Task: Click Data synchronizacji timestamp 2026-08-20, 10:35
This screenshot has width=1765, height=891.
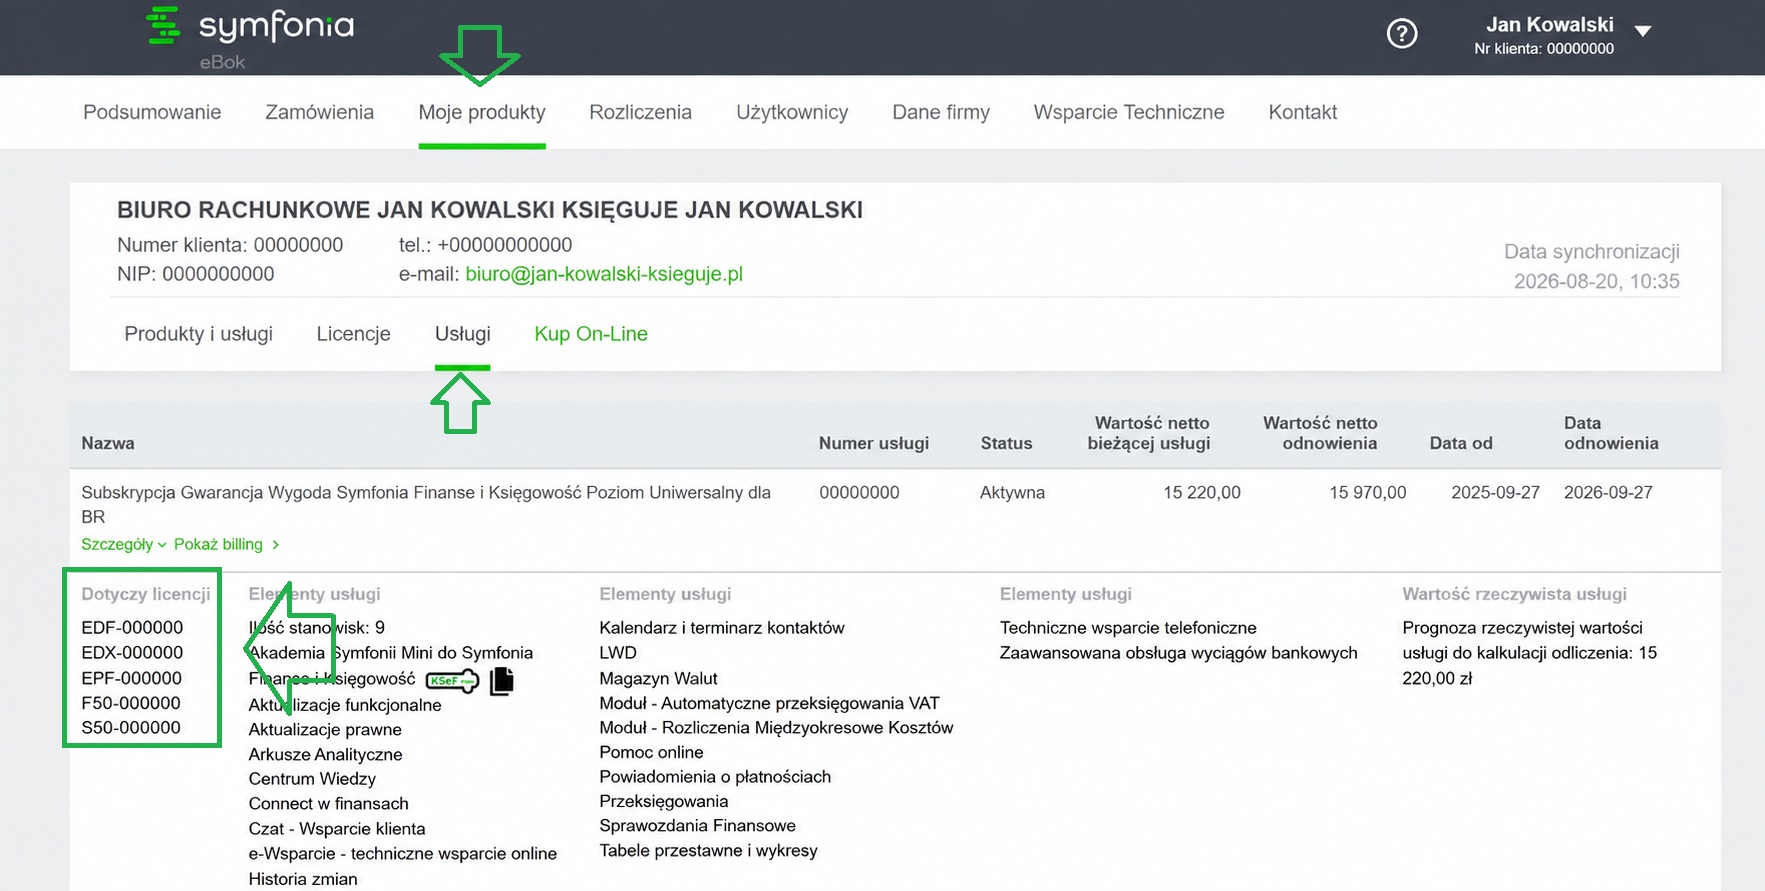Action: coord(1596,281)
